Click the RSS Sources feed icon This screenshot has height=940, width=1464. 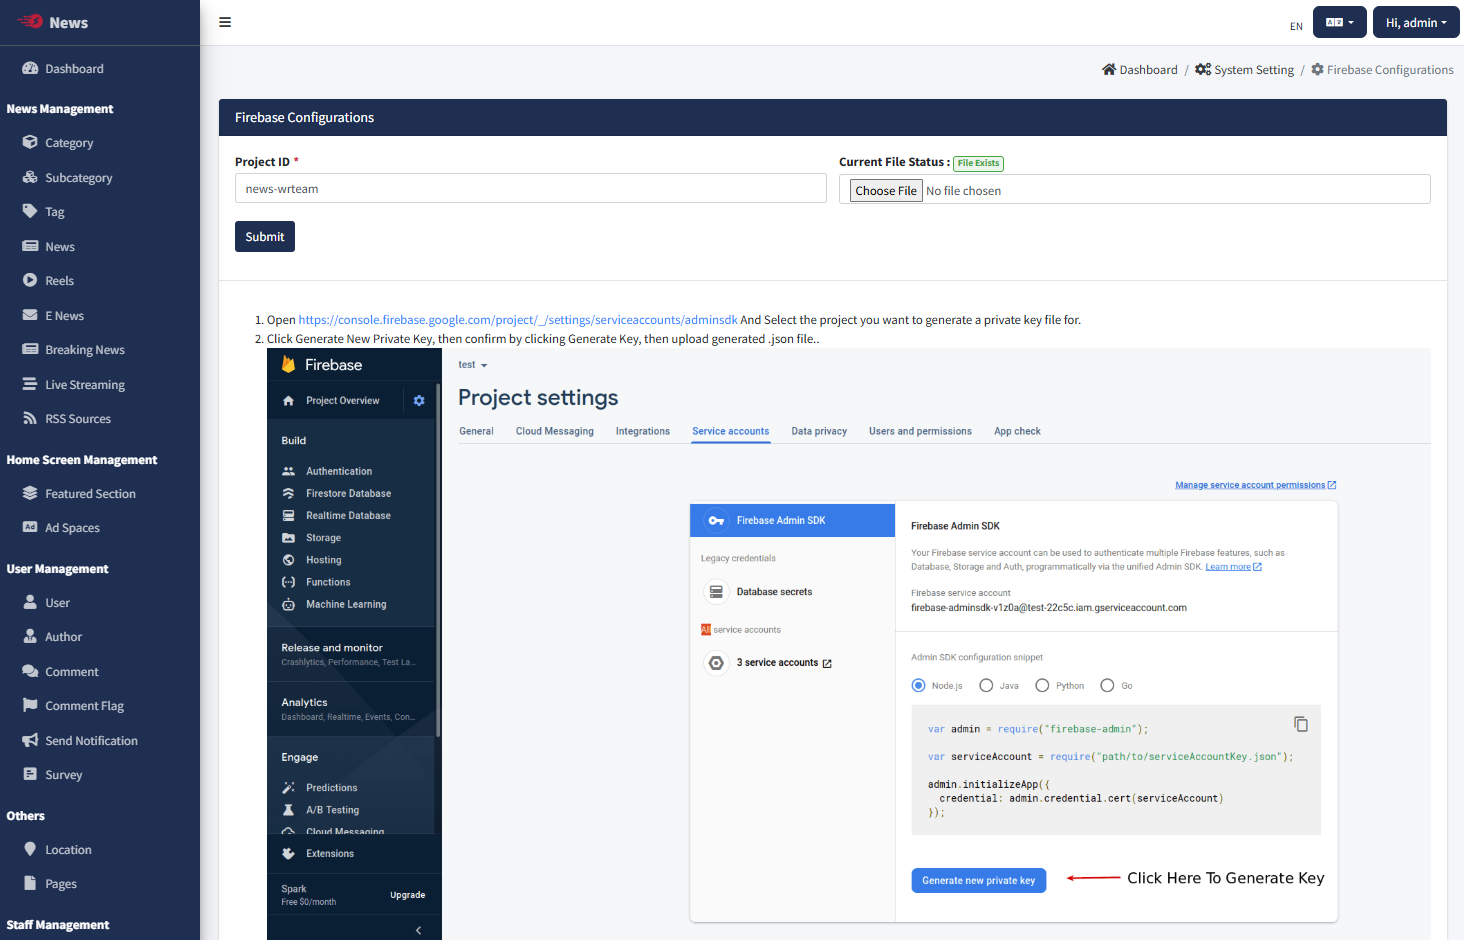pyautogui.click(x=30, y=418)
